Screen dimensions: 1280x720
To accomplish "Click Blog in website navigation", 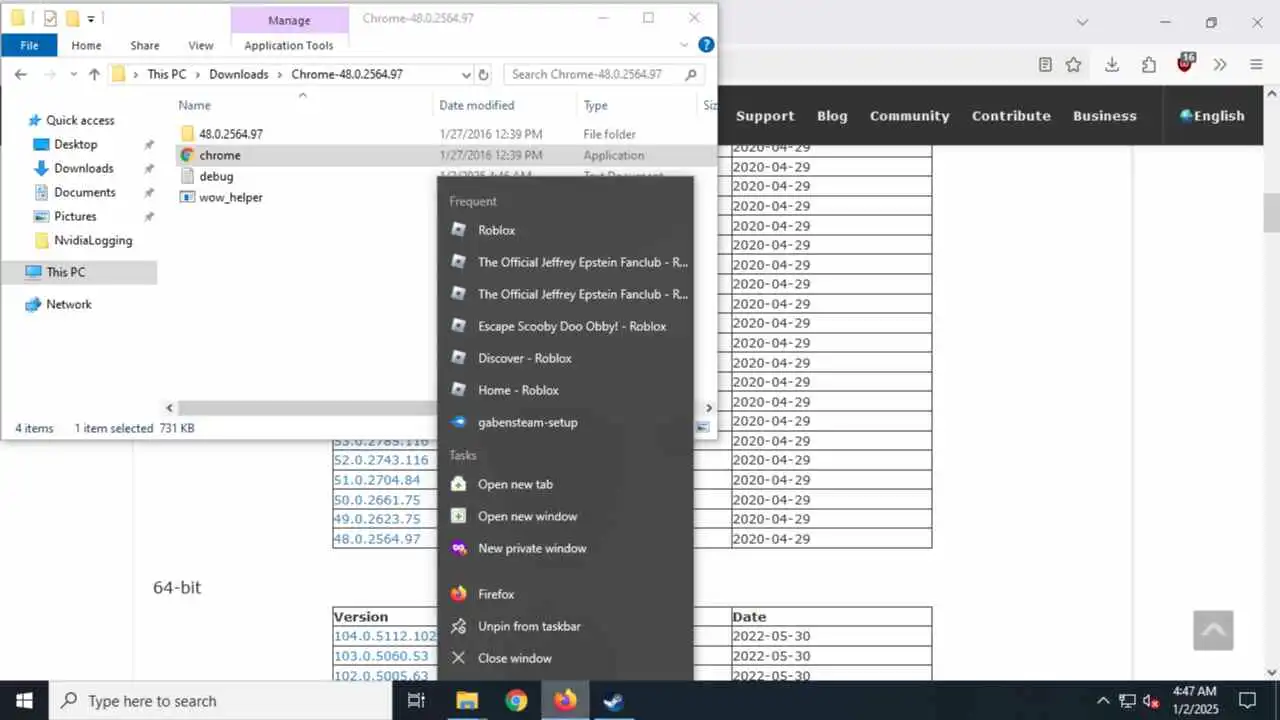I will tap(832, 116).
